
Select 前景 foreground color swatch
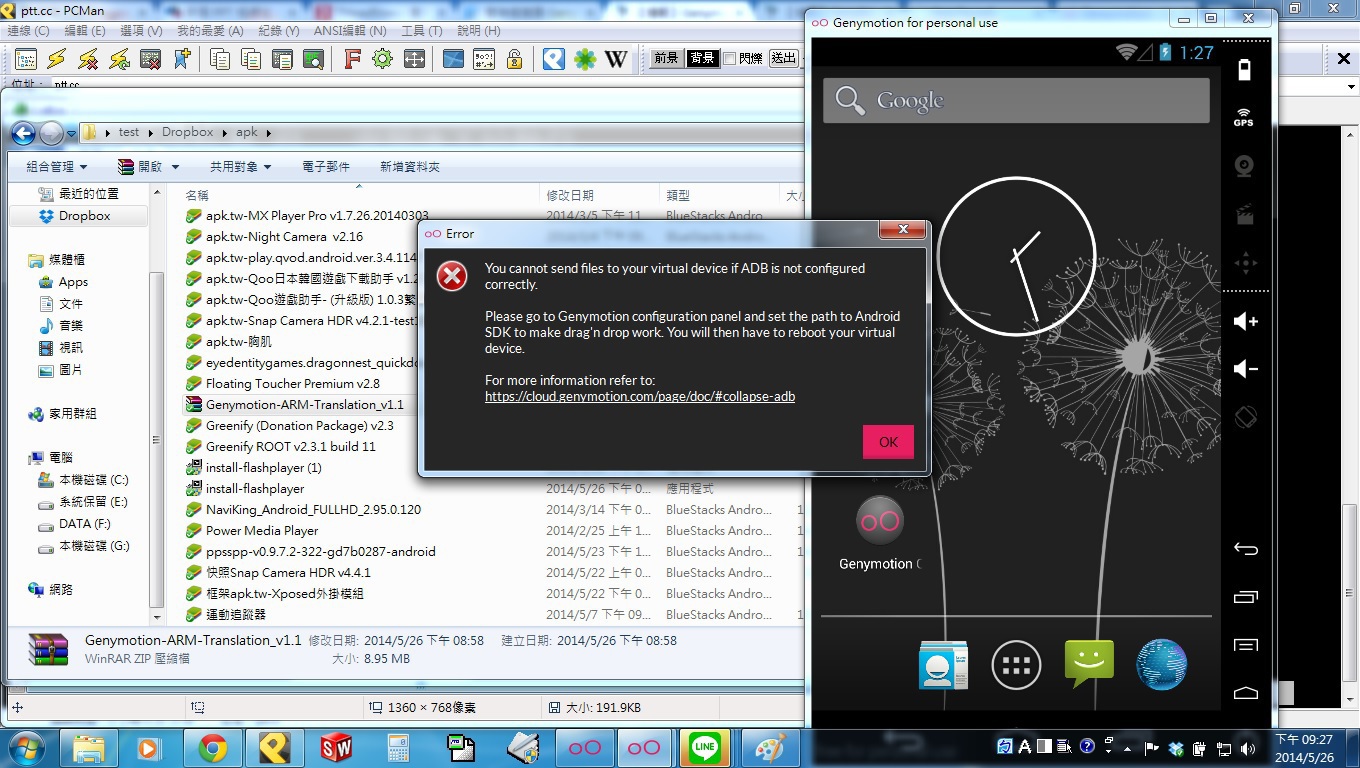click(x=666, y=58)
